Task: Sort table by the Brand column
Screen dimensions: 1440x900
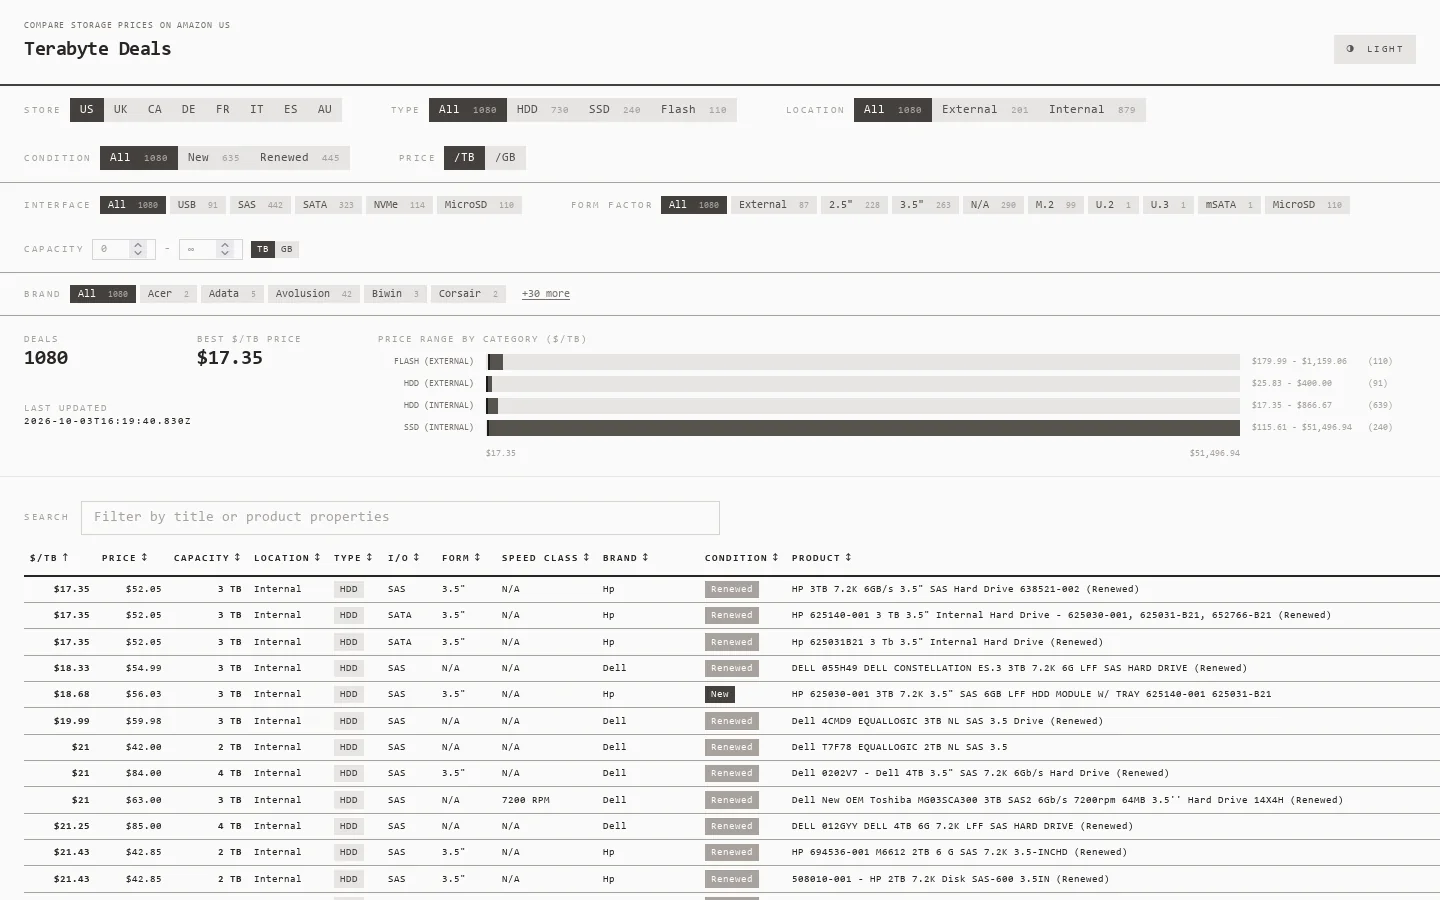Action: coord(625,558)
